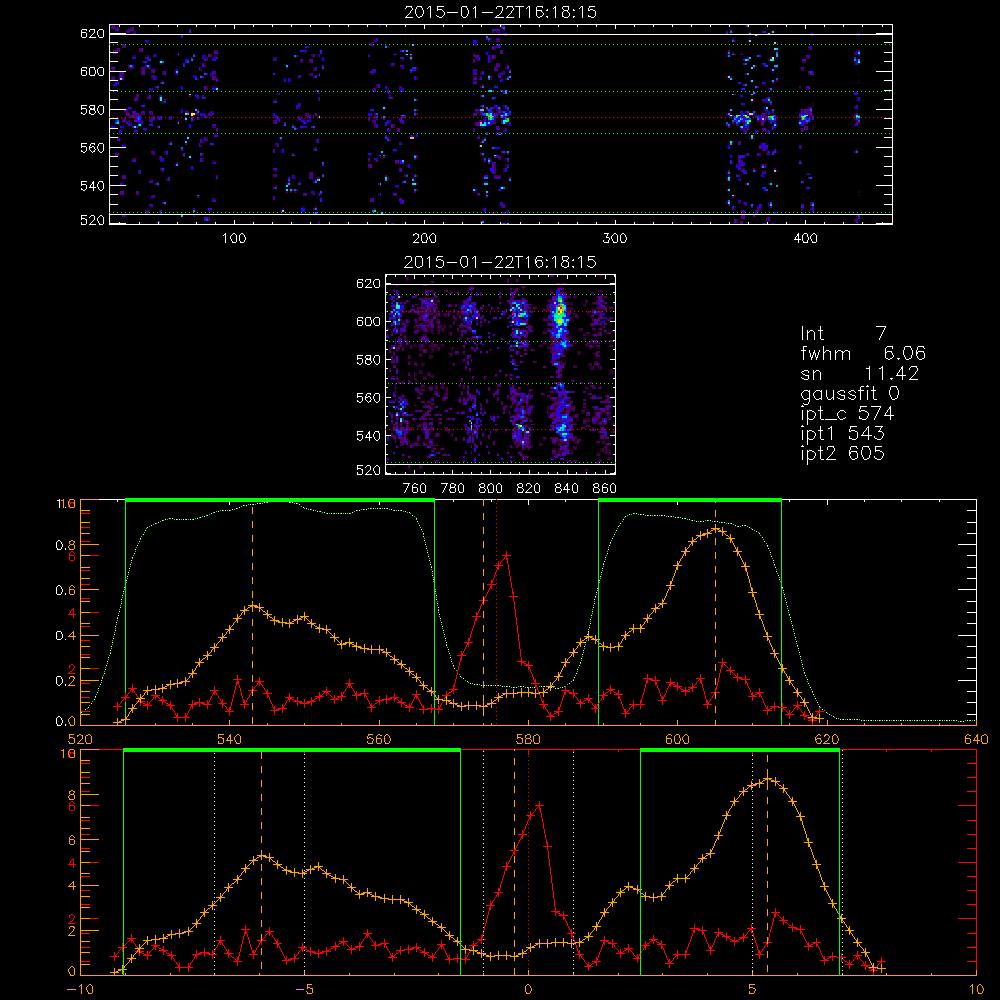Screen dimensions: 1000x1000
Task: Click the left green bar atop the bottom plot
Action: point(291,751)
